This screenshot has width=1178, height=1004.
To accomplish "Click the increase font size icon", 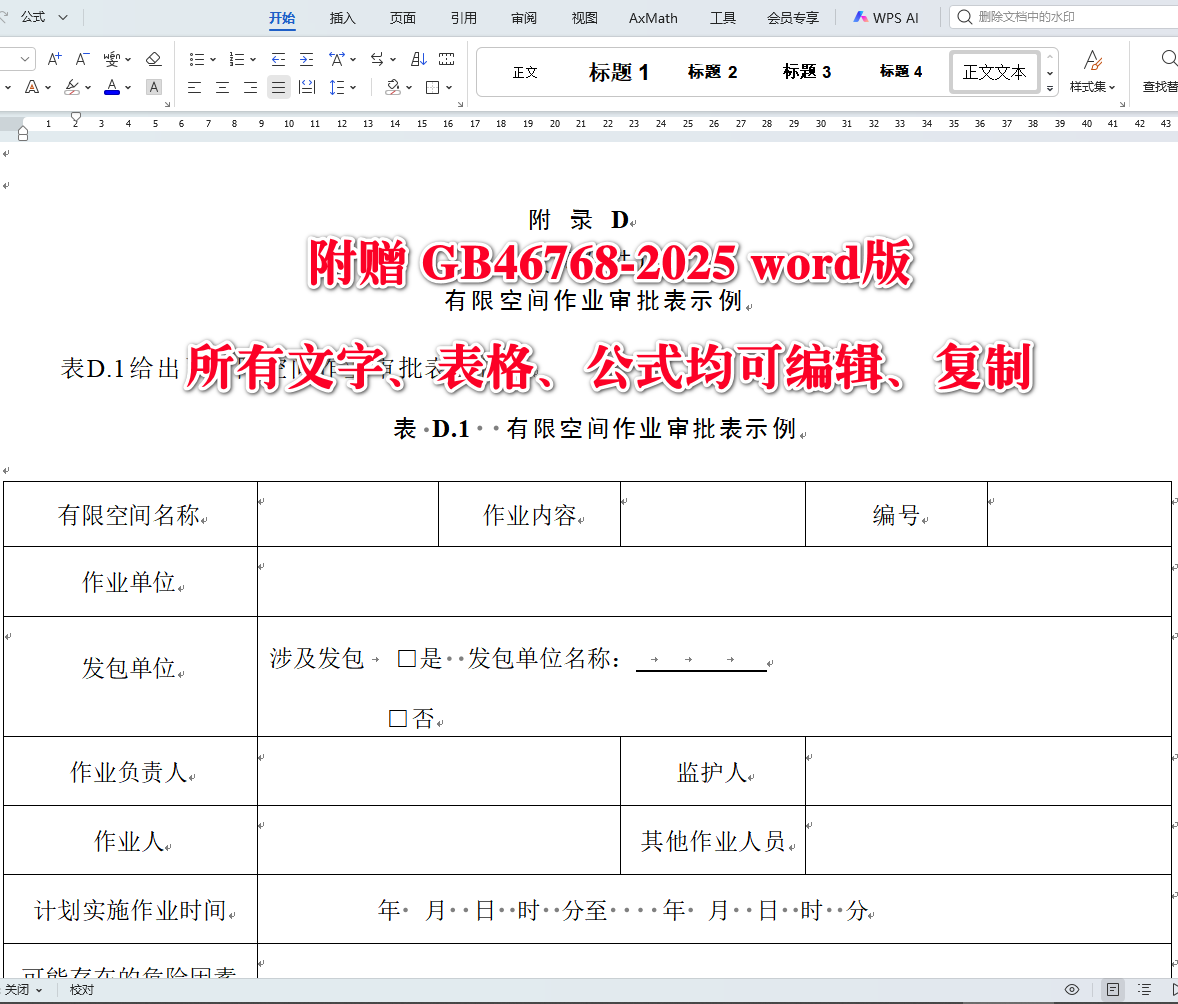I will click(54, 58).
